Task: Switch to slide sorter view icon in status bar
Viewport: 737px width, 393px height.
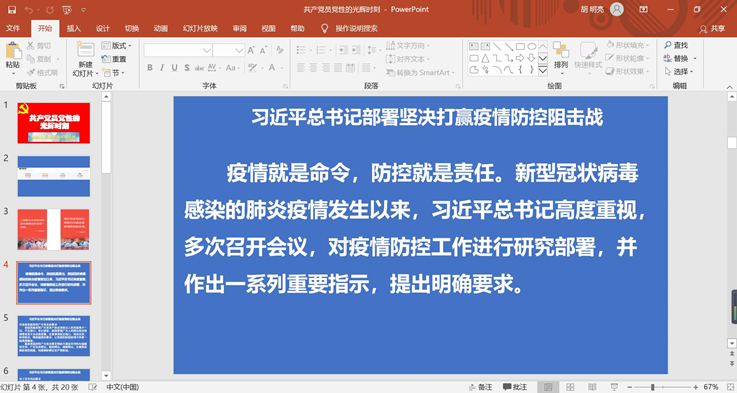Action: (570, 387)
